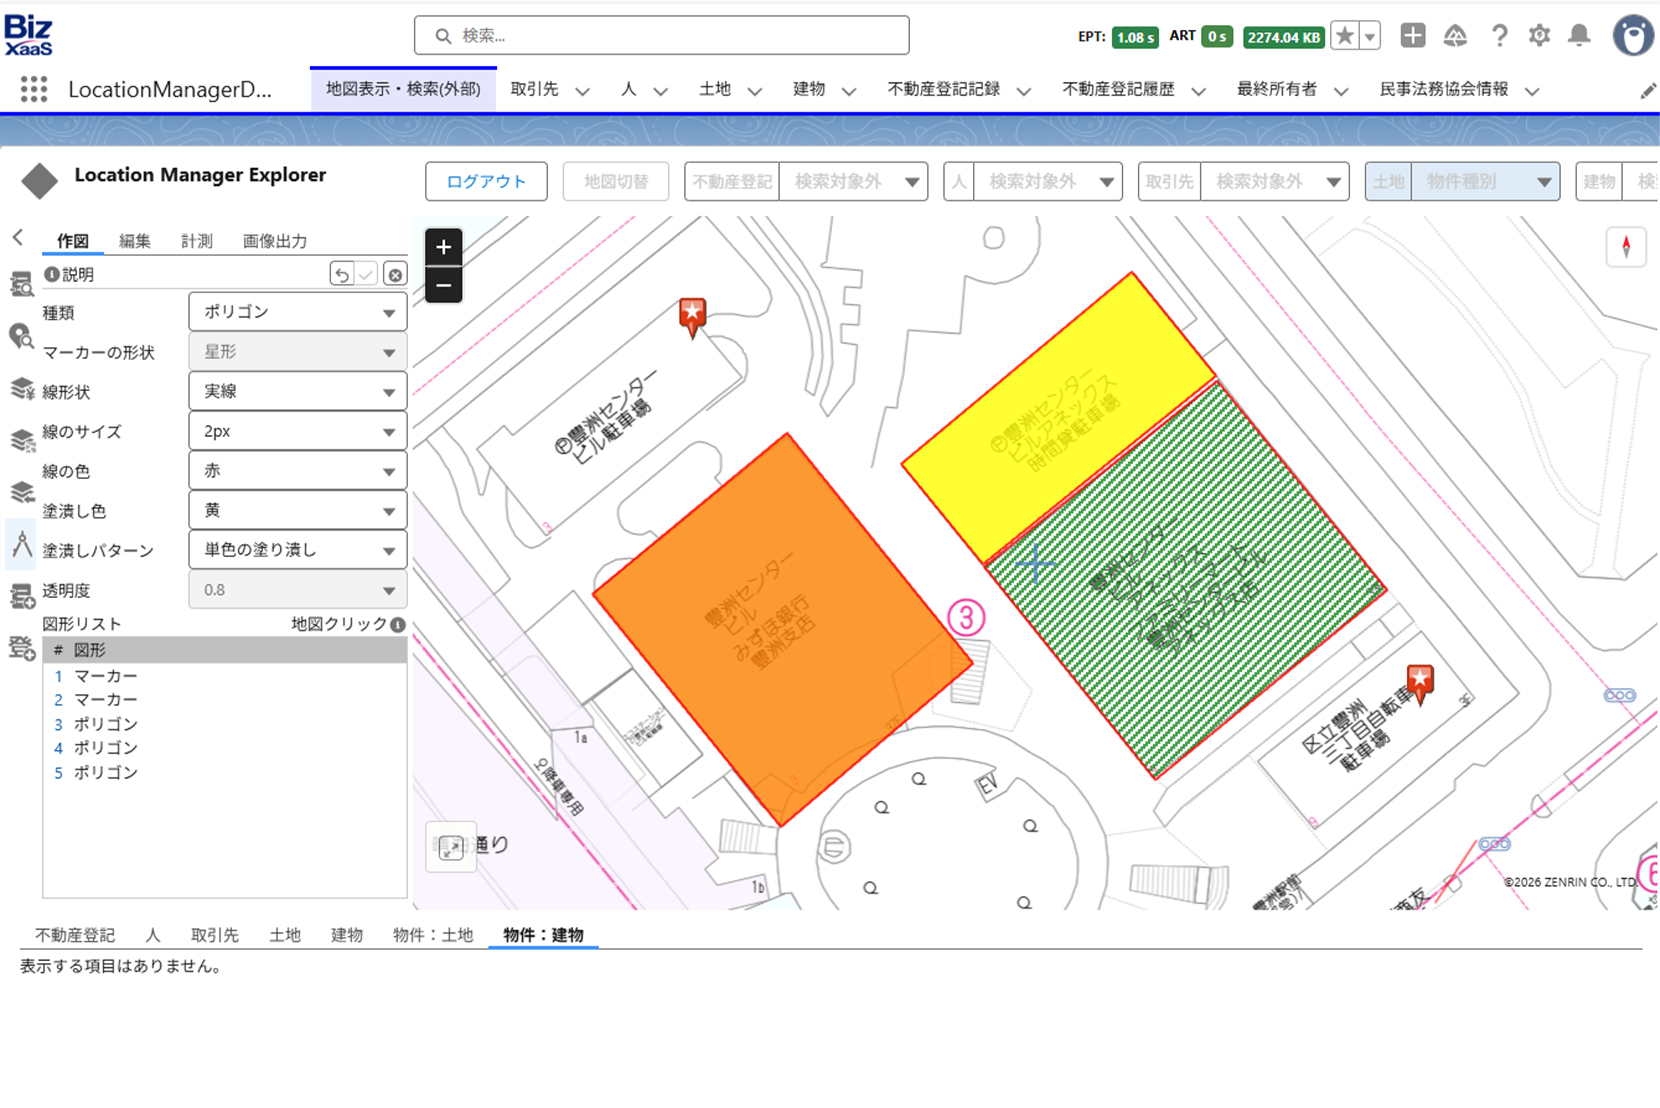Click the fullscreen expand icon on map
The width and height of the screenshot is (1660, 1108).
[451, 847]
